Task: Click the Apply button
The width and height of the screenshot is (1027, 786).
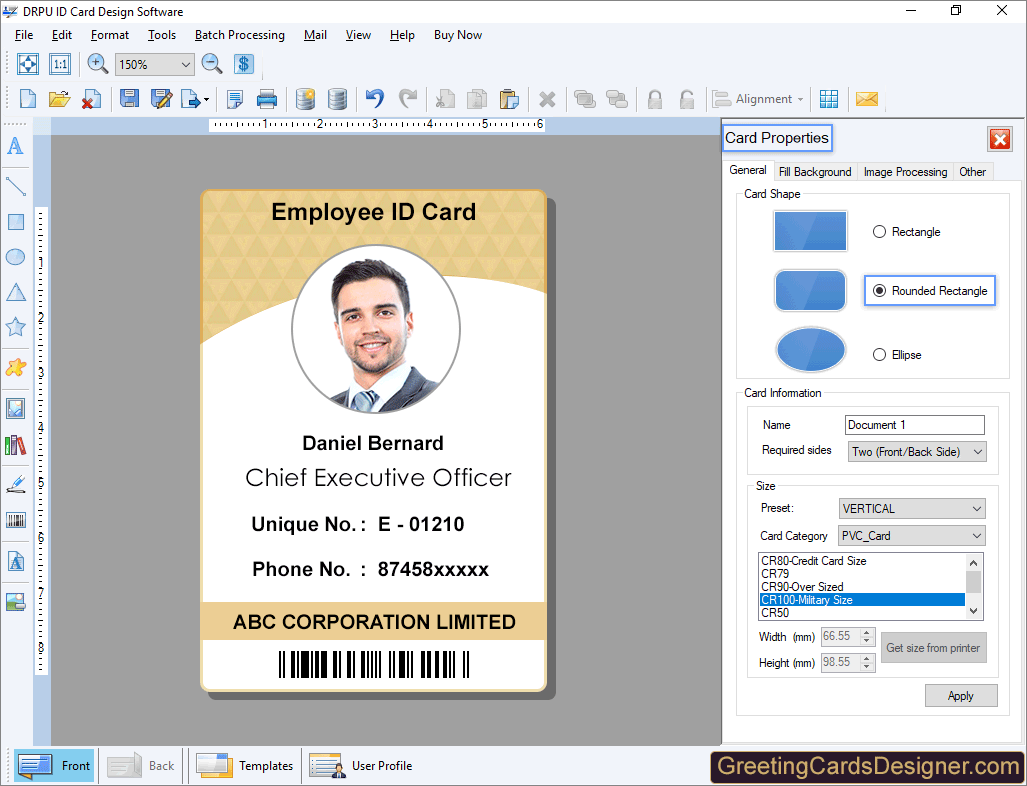Action: click(x=960, y=695)
